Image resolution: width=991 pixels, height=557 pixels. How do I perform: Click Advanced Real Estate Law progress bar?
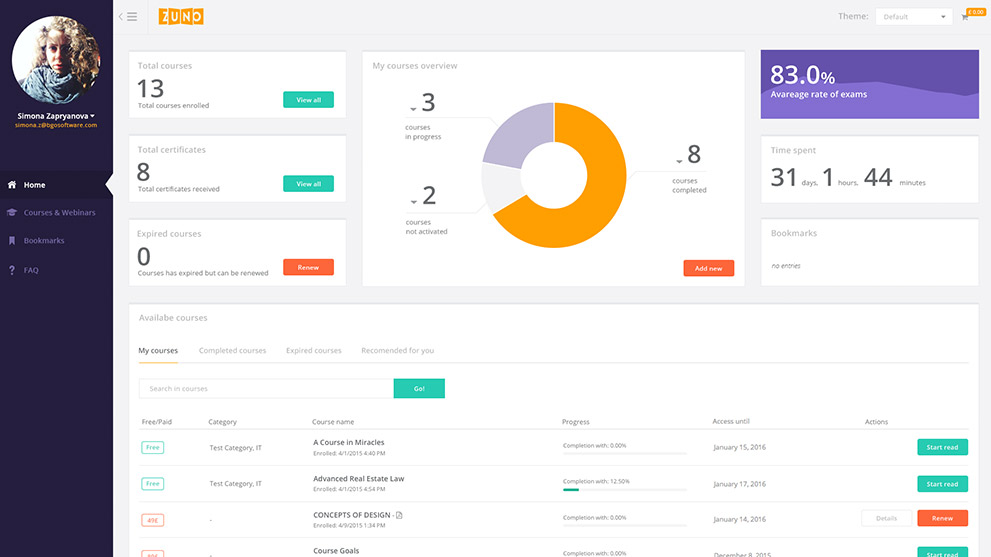[x=624, y=489]
